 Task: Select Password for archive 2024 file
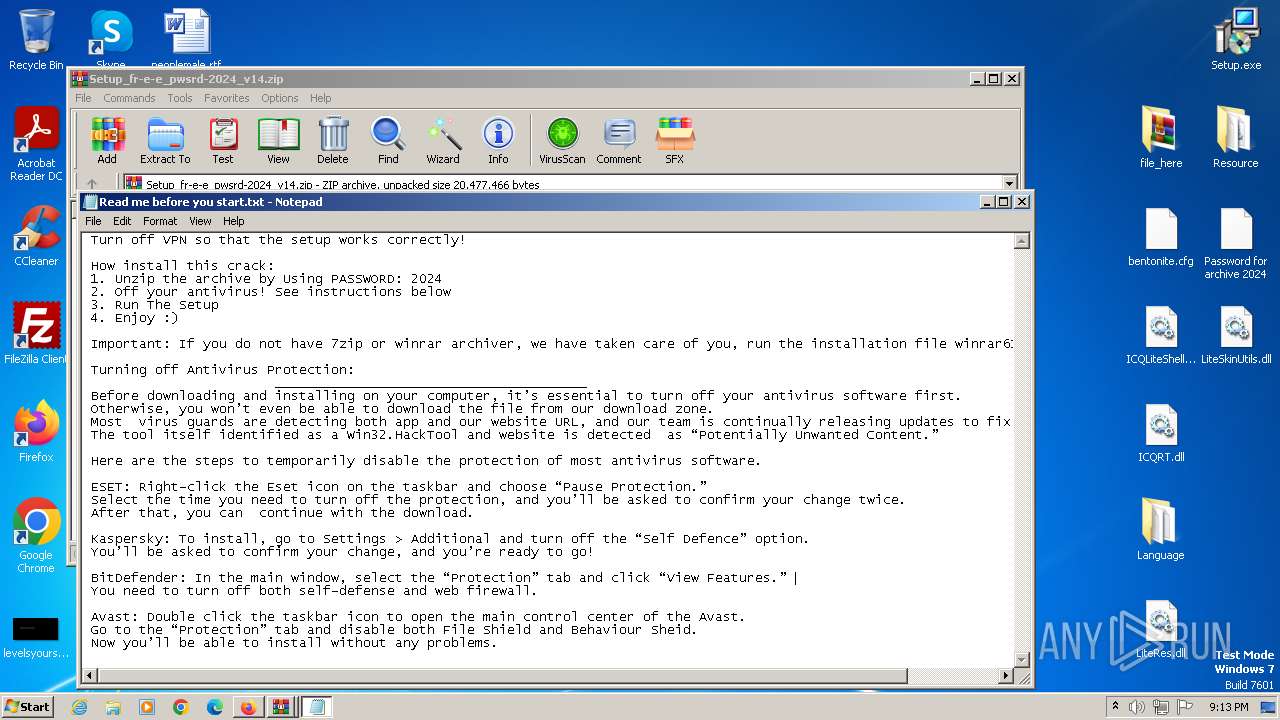(1236, 243)
